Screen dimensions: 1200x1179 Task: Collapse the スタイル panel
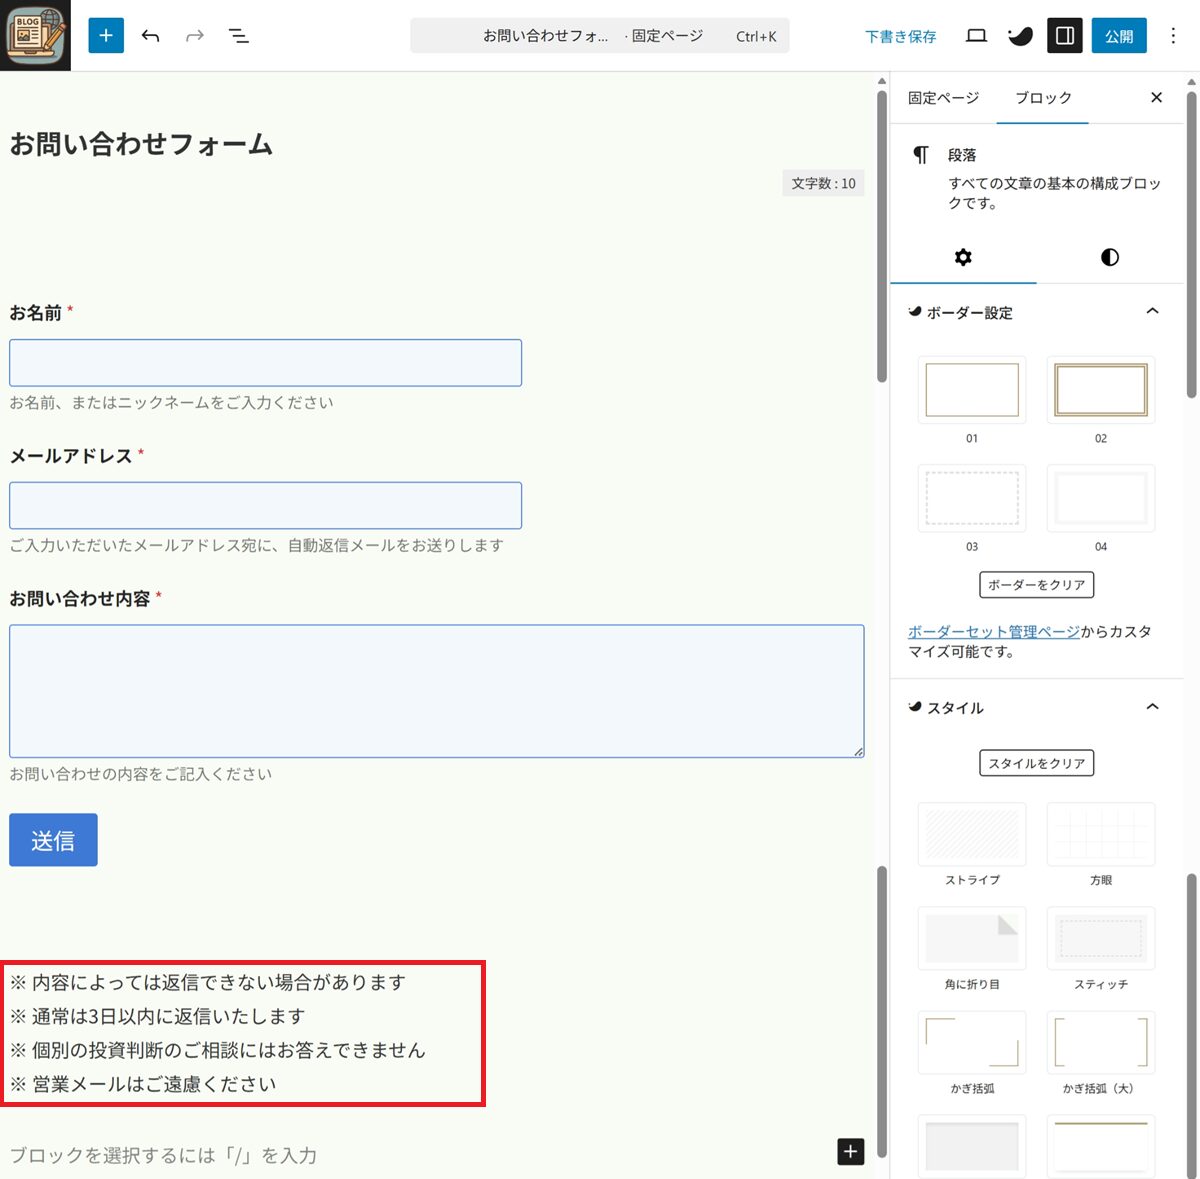point(1152,707)
